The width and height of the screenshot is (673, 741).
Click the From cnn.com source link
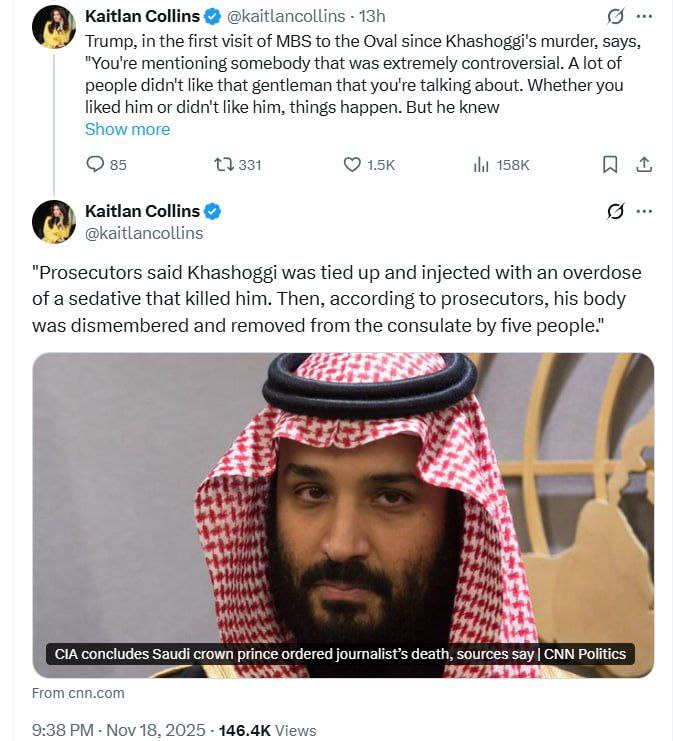point(78,693)
